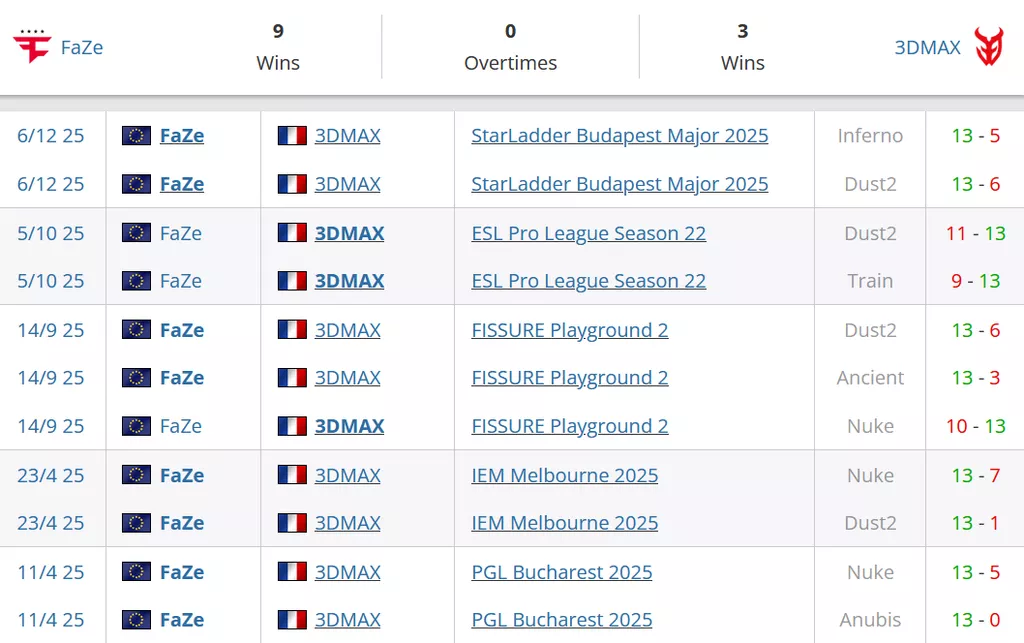Click the 3DMAX red devil logo
The height and width of the screenshot is (643, 1024).
[988, 47]
